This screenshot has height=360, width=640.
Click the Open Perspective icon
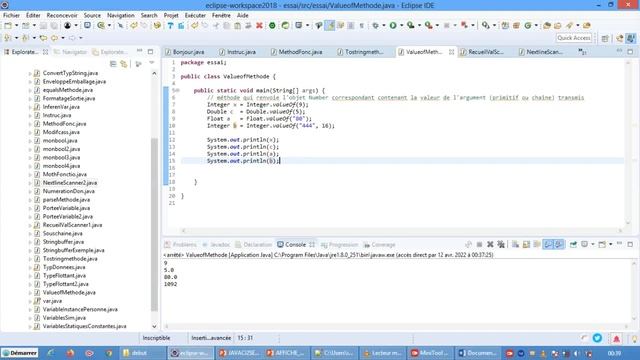pos(605,38)
